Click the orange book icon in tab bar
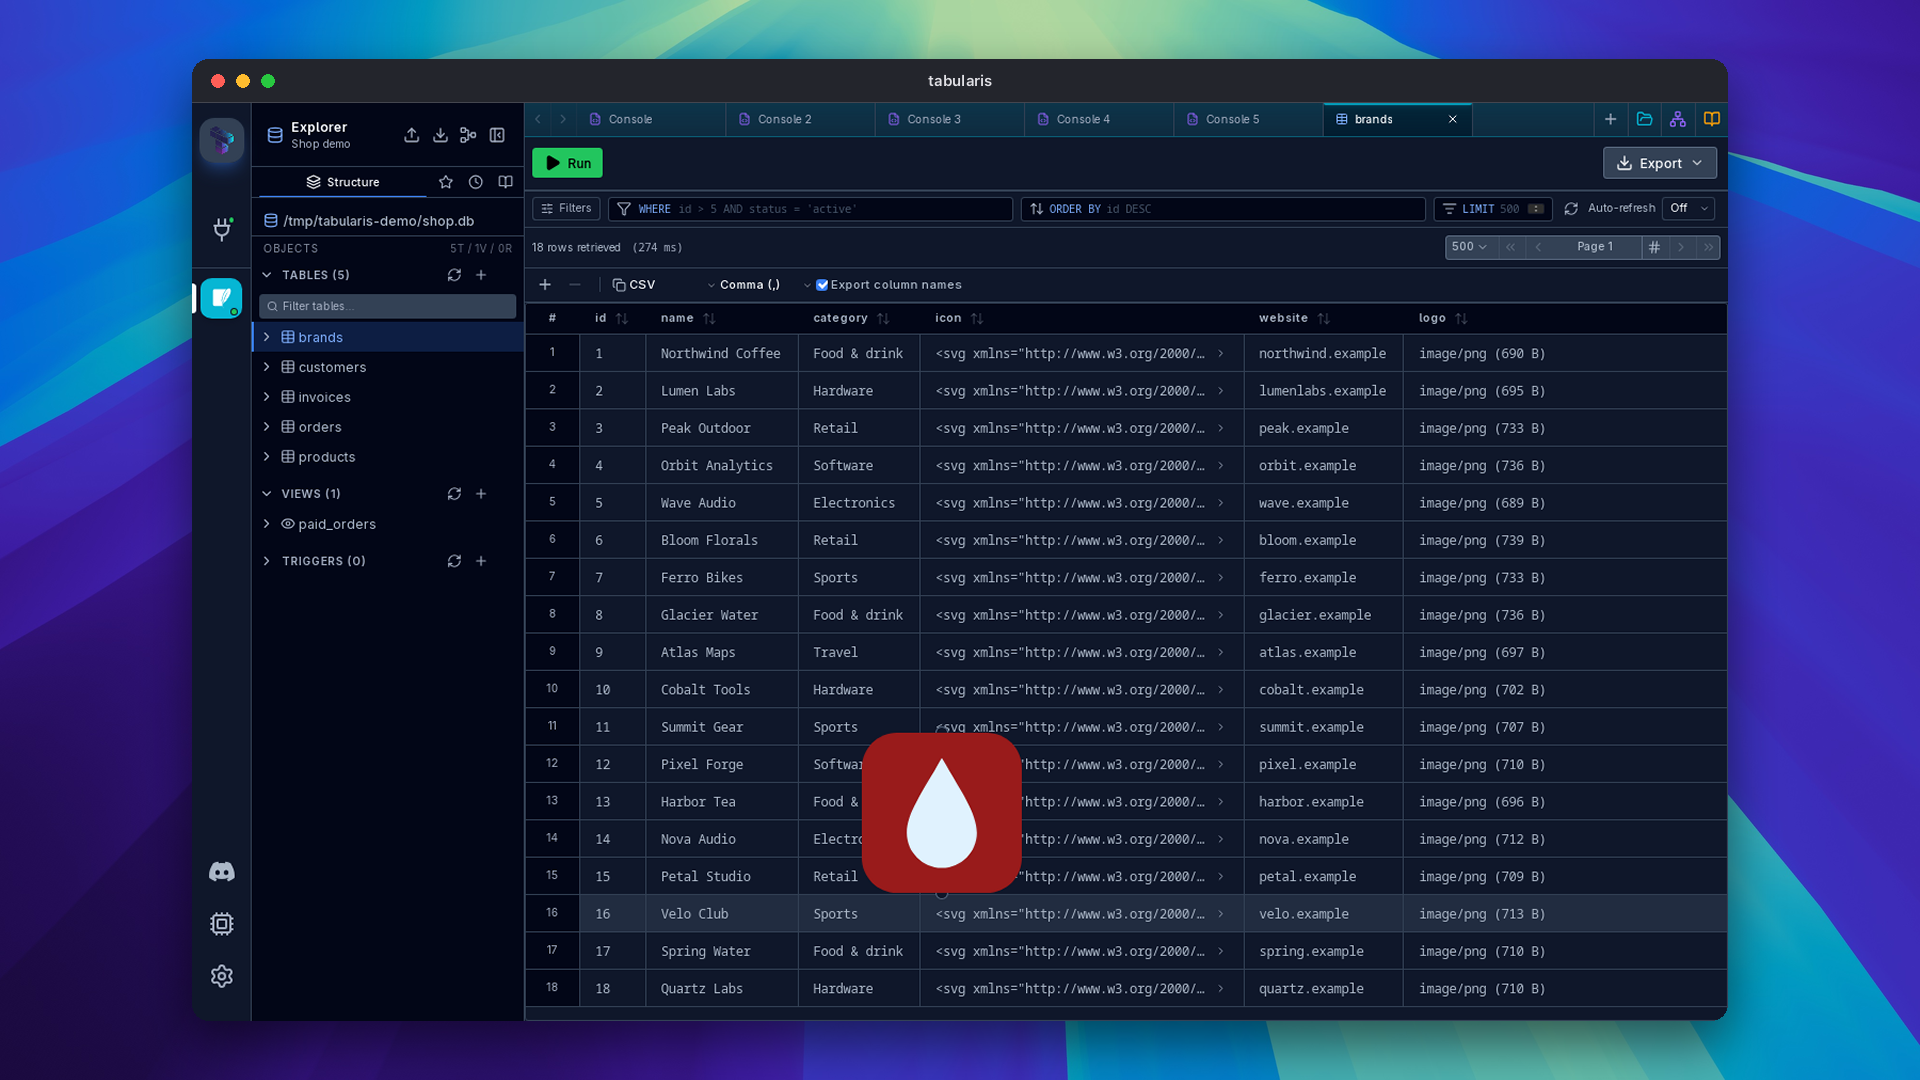The height and width of the screenshot is (1080, 1920). pos(1712,119)
